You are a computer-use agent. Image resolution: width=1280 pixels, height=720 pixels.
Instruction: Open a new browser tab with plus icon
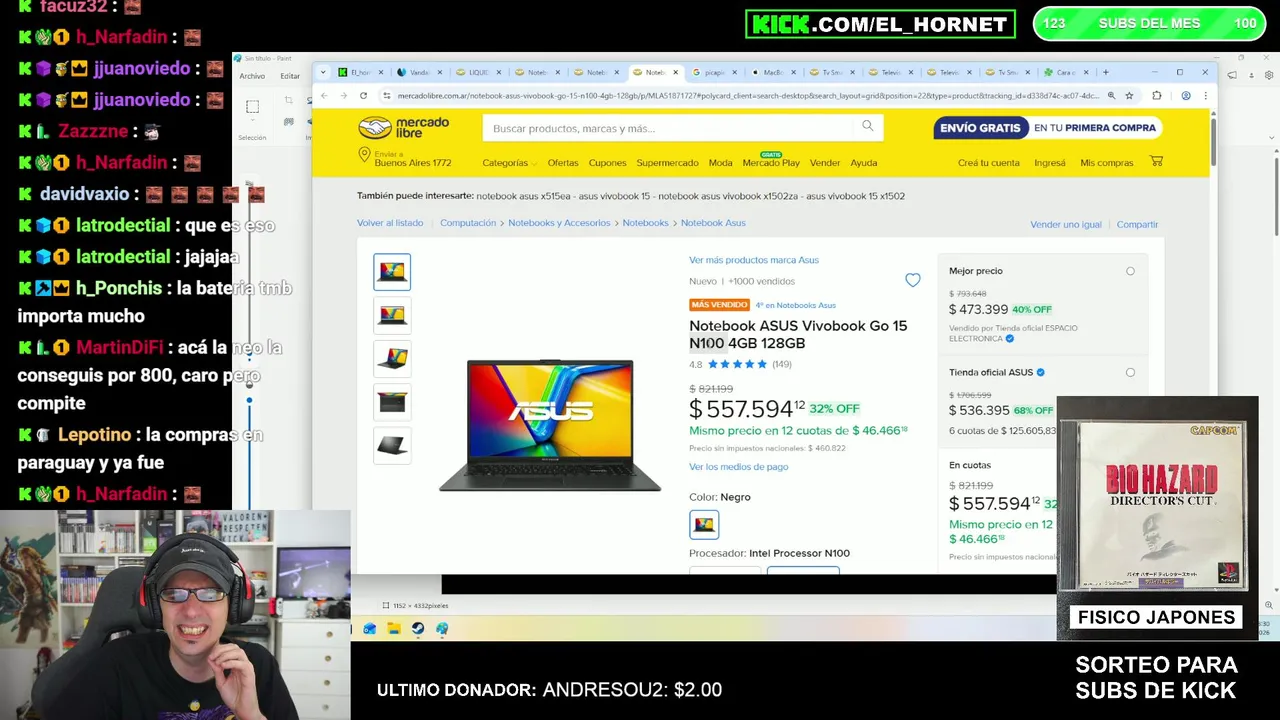pyautogui.click(x=1105, y=72)
